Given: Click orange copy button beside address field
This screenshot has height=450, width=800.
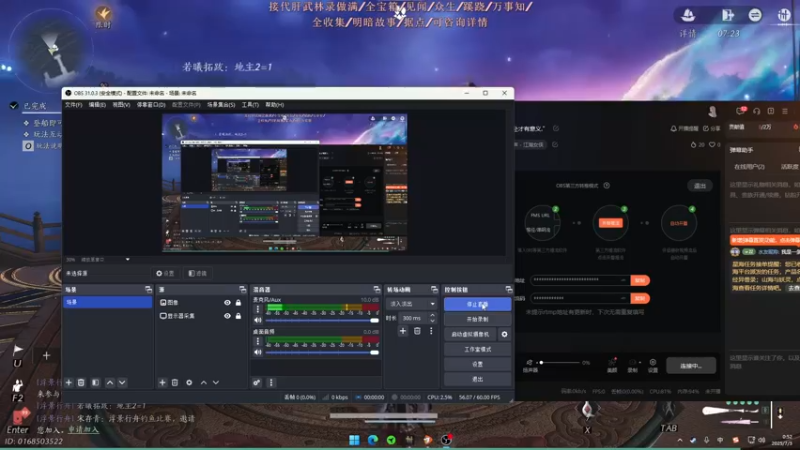Looking at the screenshot, I should [640, 280].
